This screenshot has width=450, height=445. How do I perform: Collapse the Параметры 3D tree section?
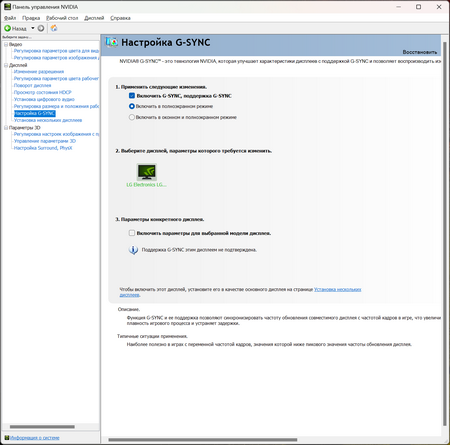tap(6, 128)
